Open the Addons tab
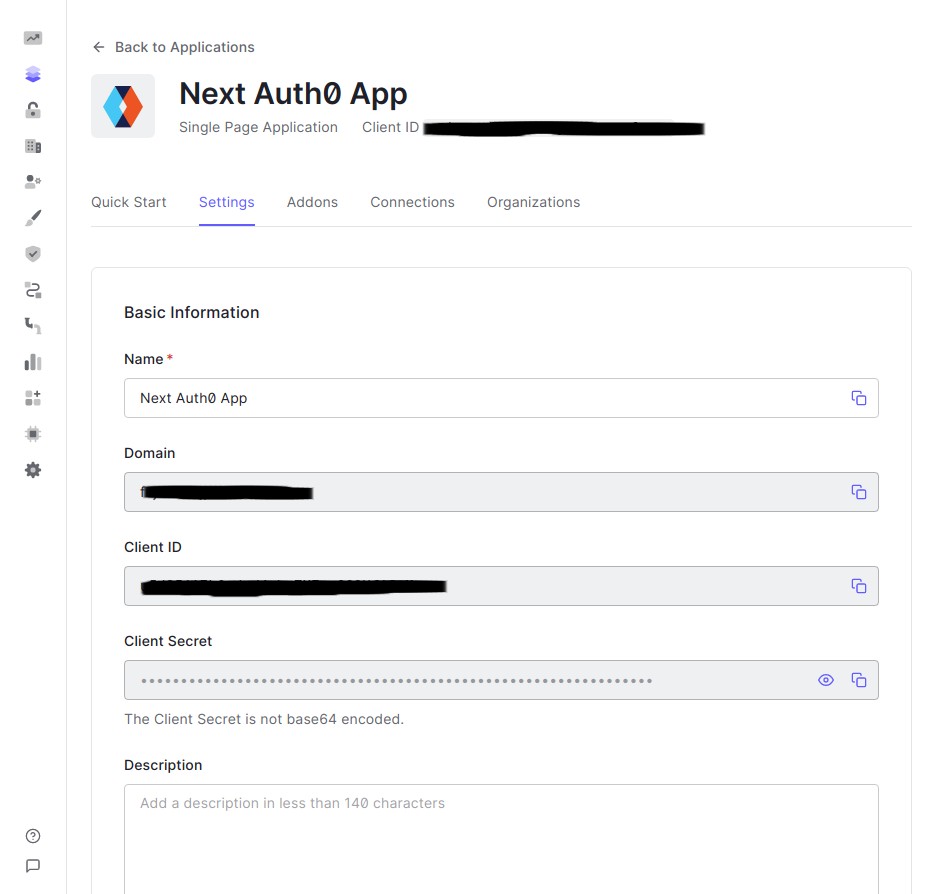Image resolution: width=936 pixels, height=894 pixels. (312, 202)
